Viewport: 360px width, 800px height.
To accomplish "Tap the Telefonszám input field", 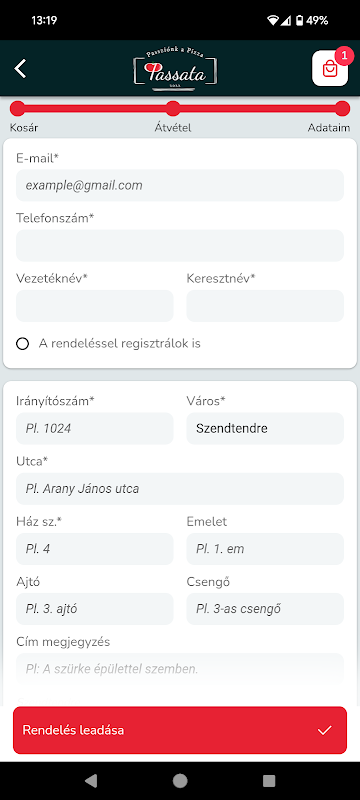I will (180, 245).
